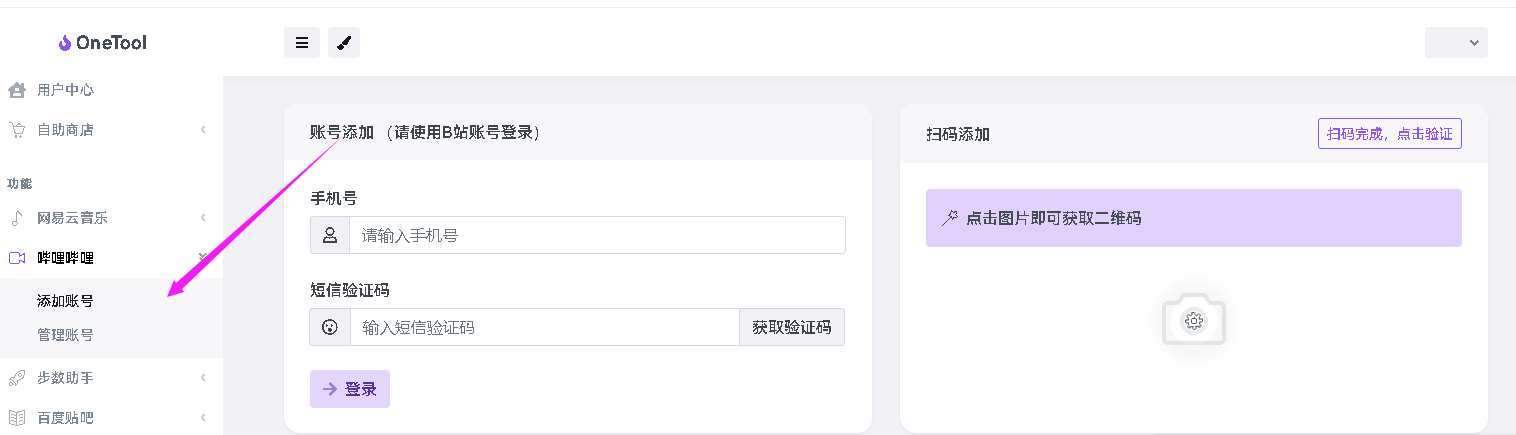Click the OneTool flame logo
This screenshot has height=435, width=1516.
tap(65, 43)
